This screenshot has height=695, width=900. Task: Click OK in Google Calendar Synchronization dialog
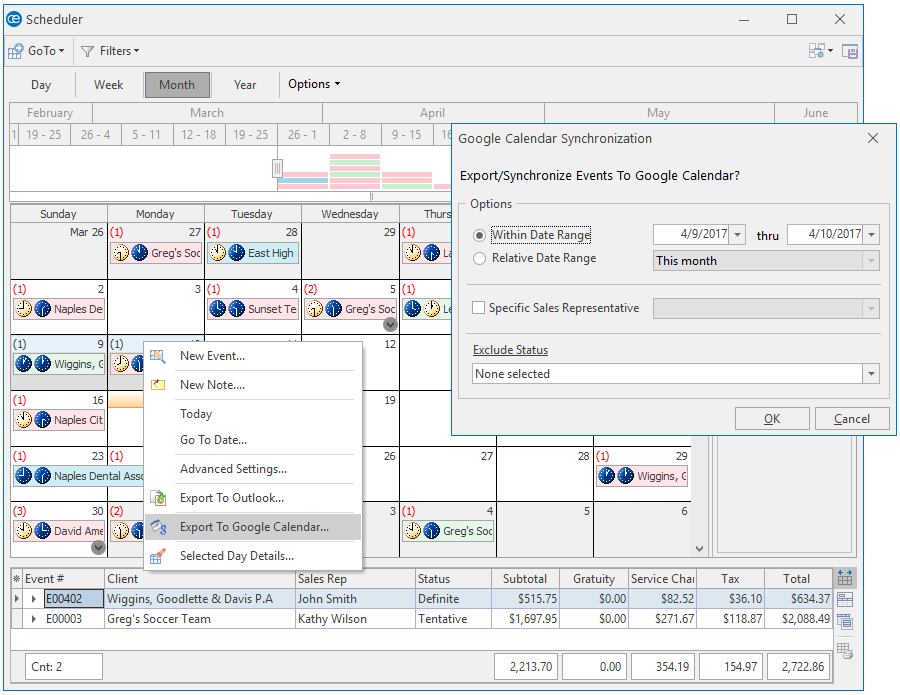point(772,419)
